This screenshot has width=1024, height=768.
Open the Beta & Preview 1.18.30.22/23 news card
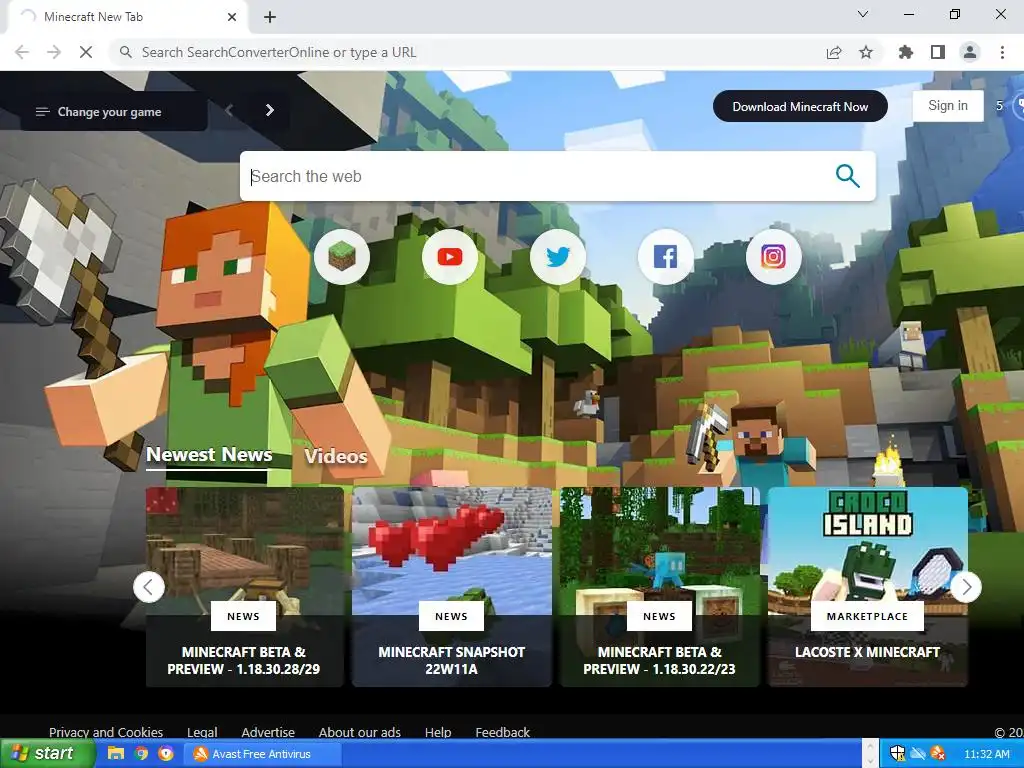(x=660, y=586)
